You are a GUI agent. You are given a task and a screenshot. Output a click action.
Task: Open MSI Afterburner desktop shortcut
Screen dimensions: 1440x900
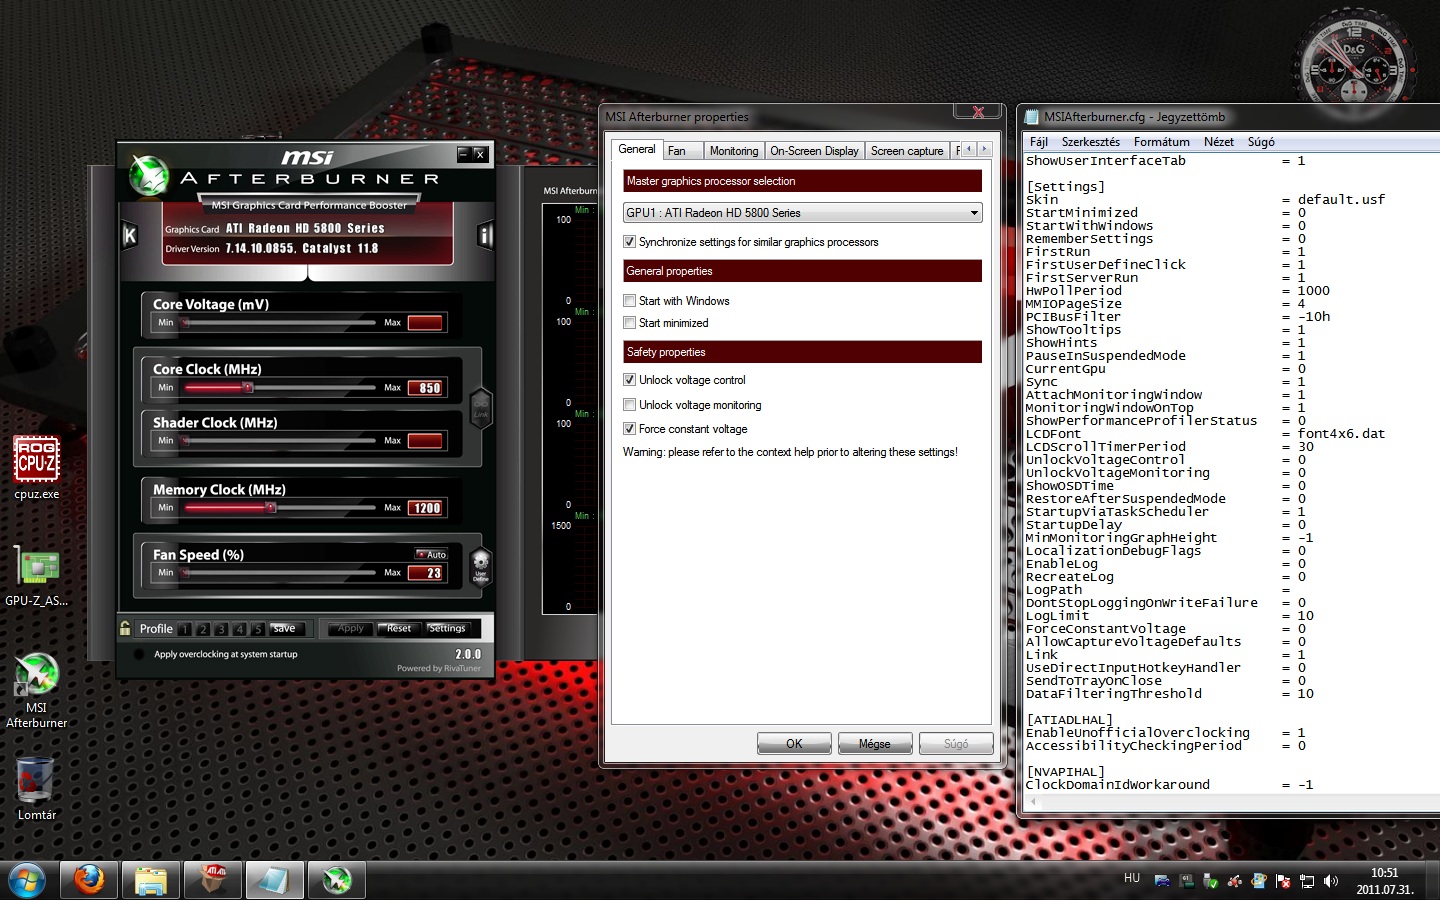coord(37,690)
